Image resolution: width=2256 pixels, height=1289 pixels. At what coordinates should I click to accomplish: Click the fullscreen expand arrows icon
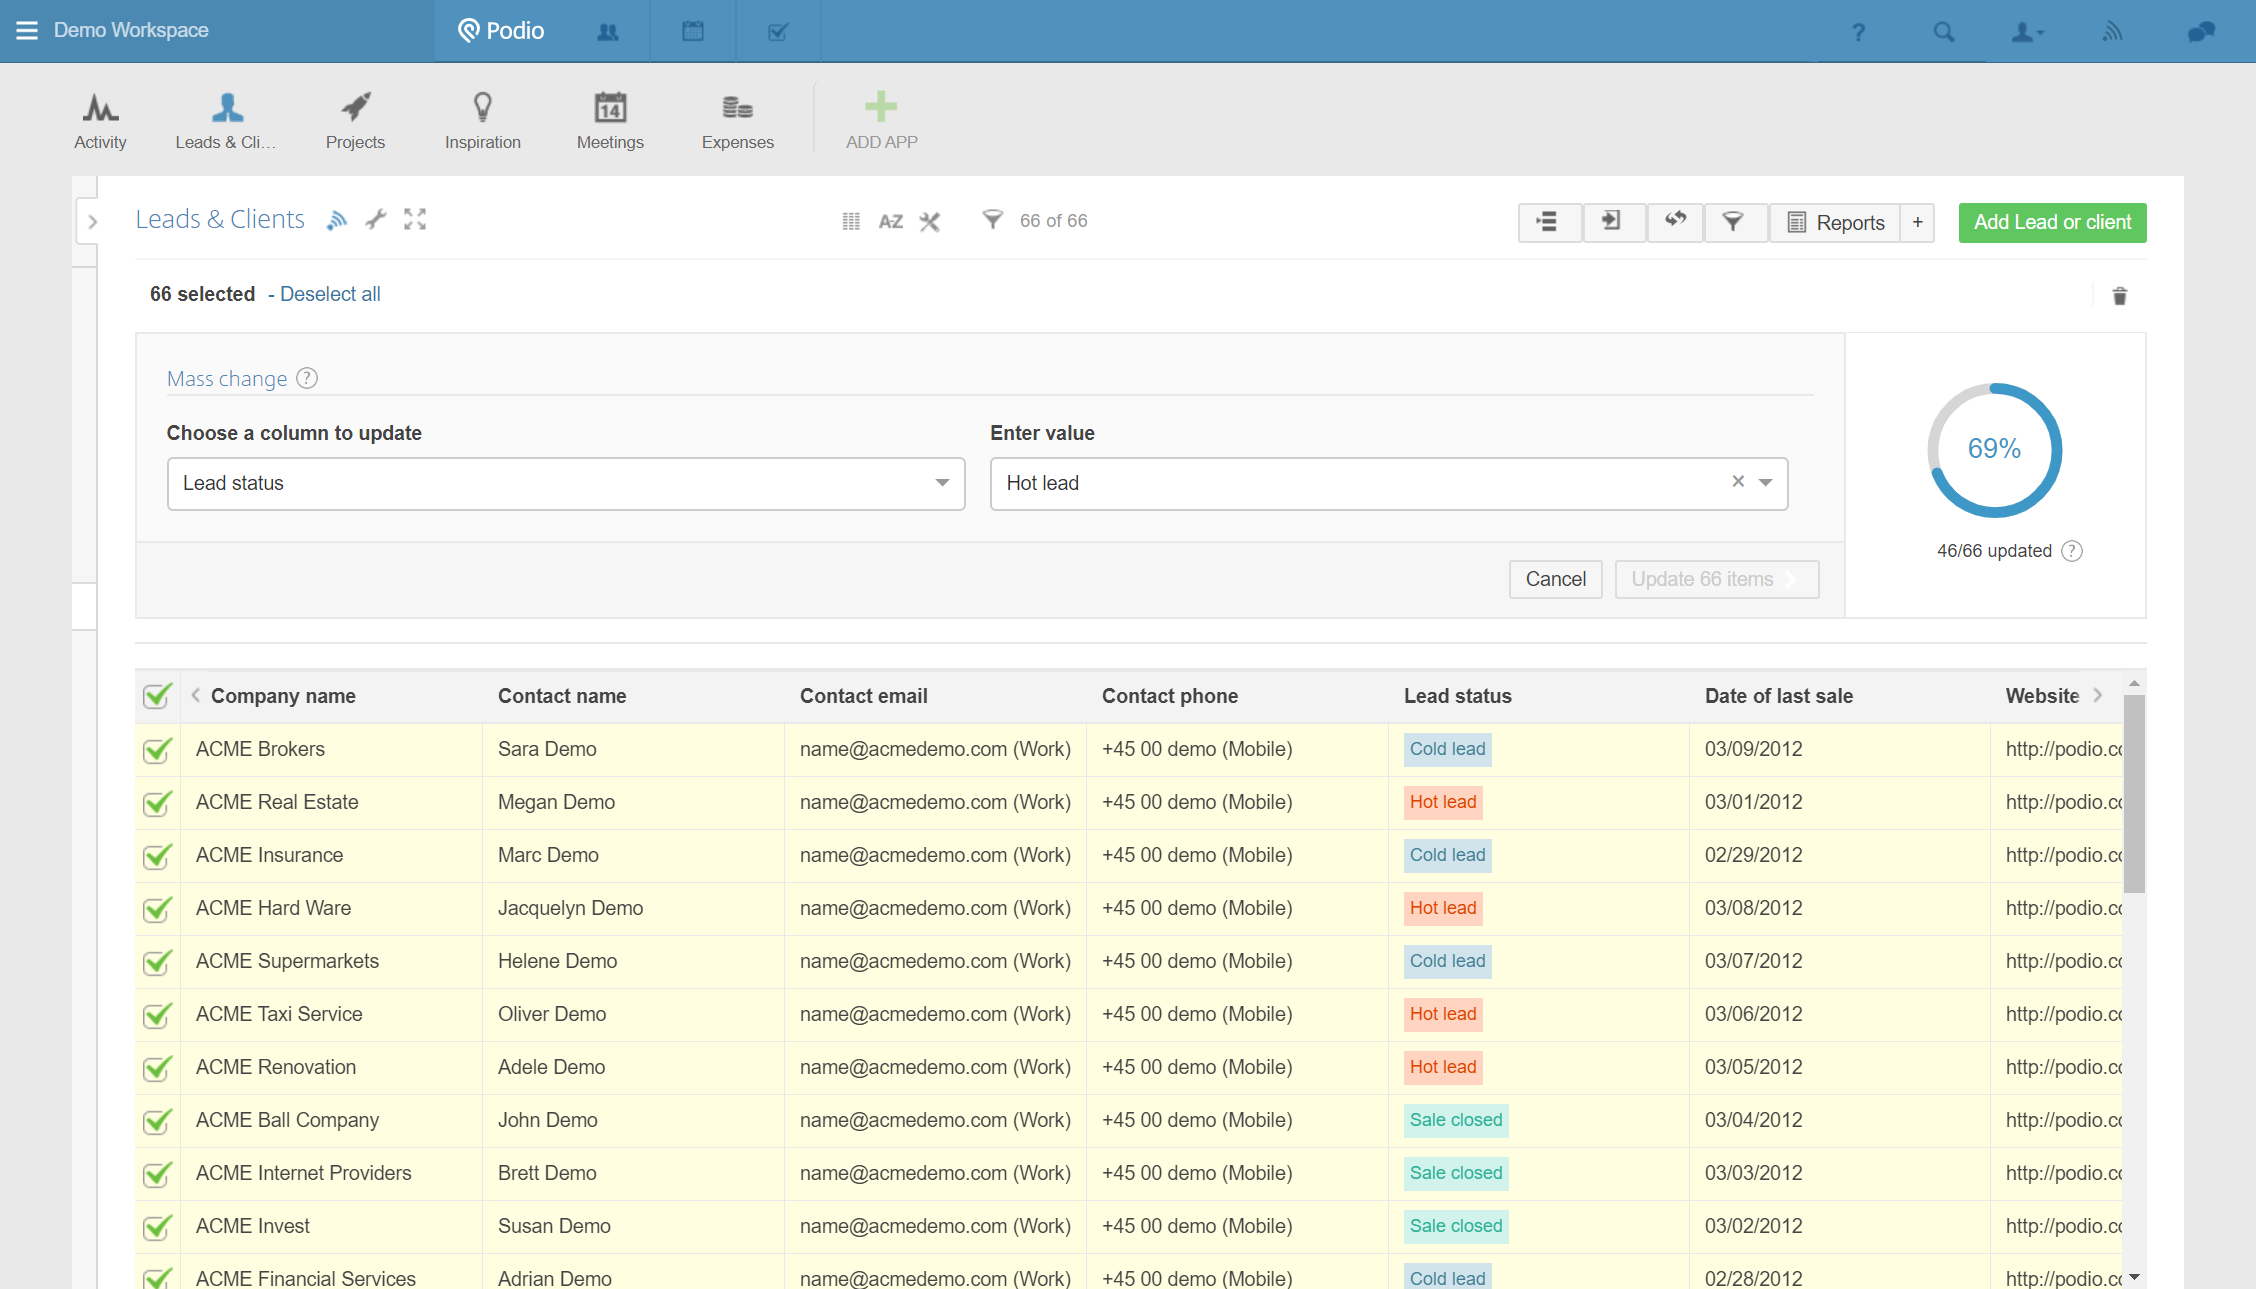point(415,219)
